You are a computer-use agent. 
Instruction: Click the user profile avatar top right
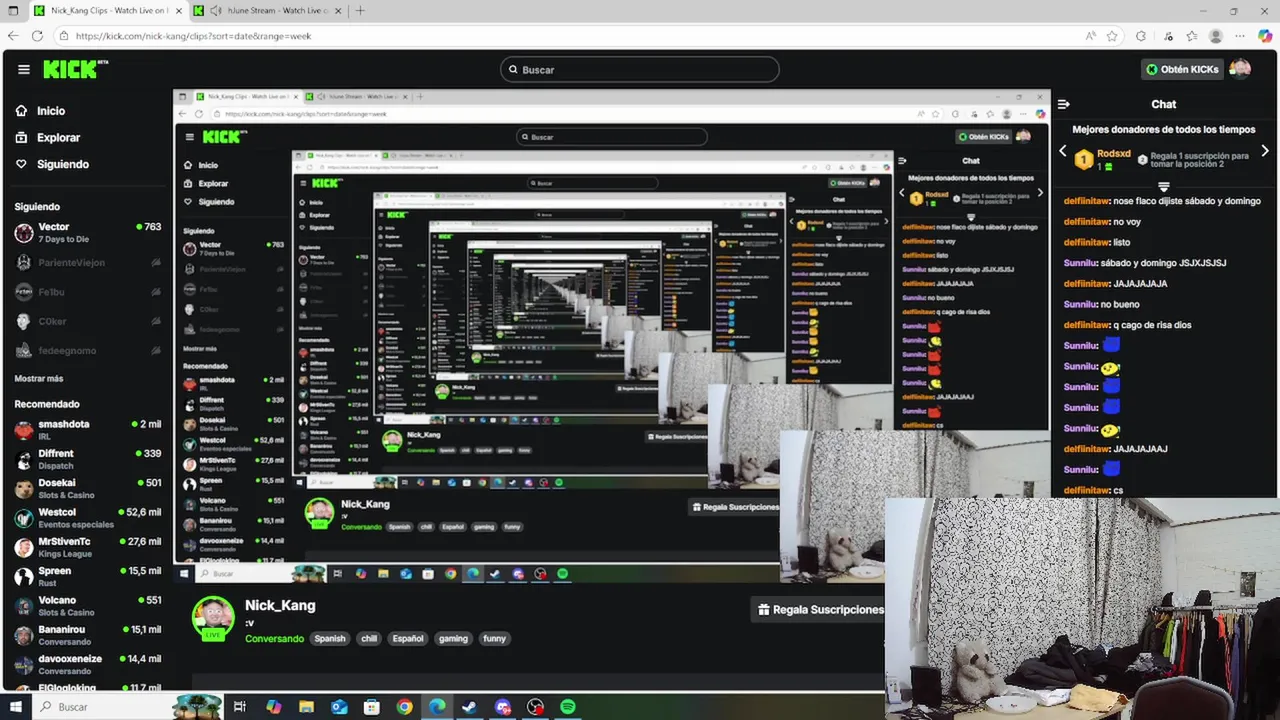[1240, 69]
